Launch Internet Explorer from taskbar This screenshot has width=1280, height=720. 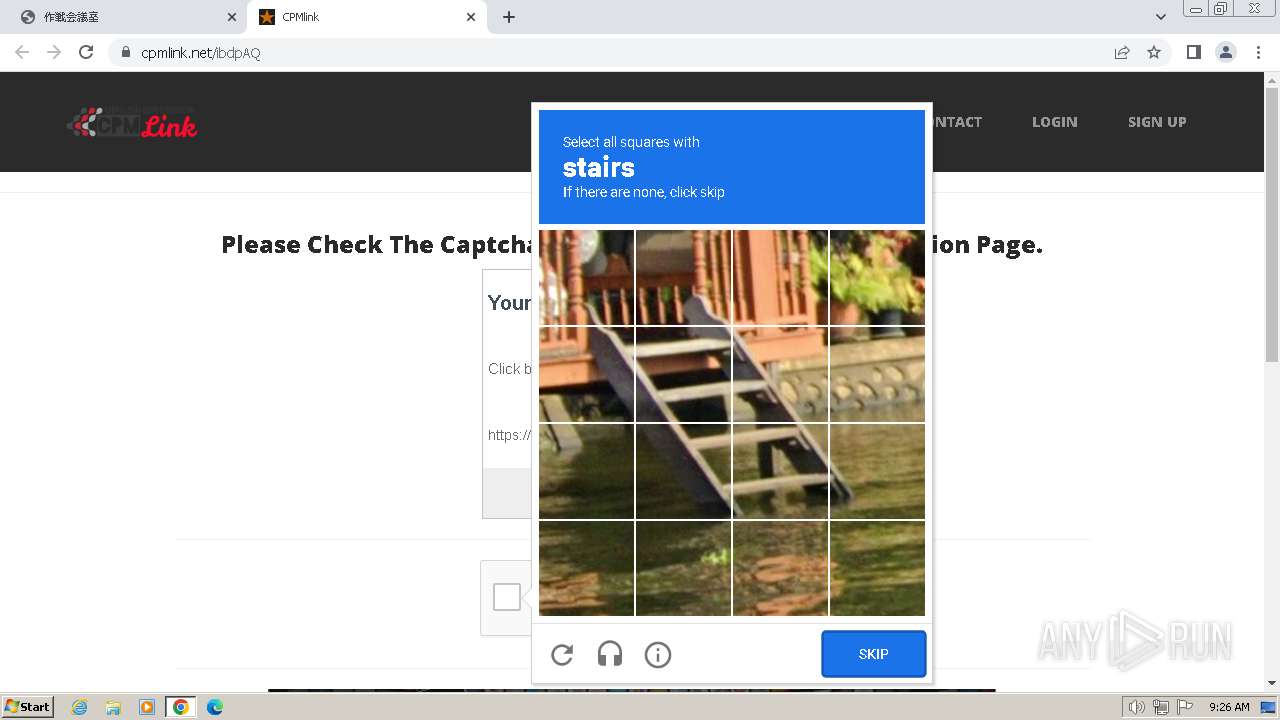(x=80, y=707)
